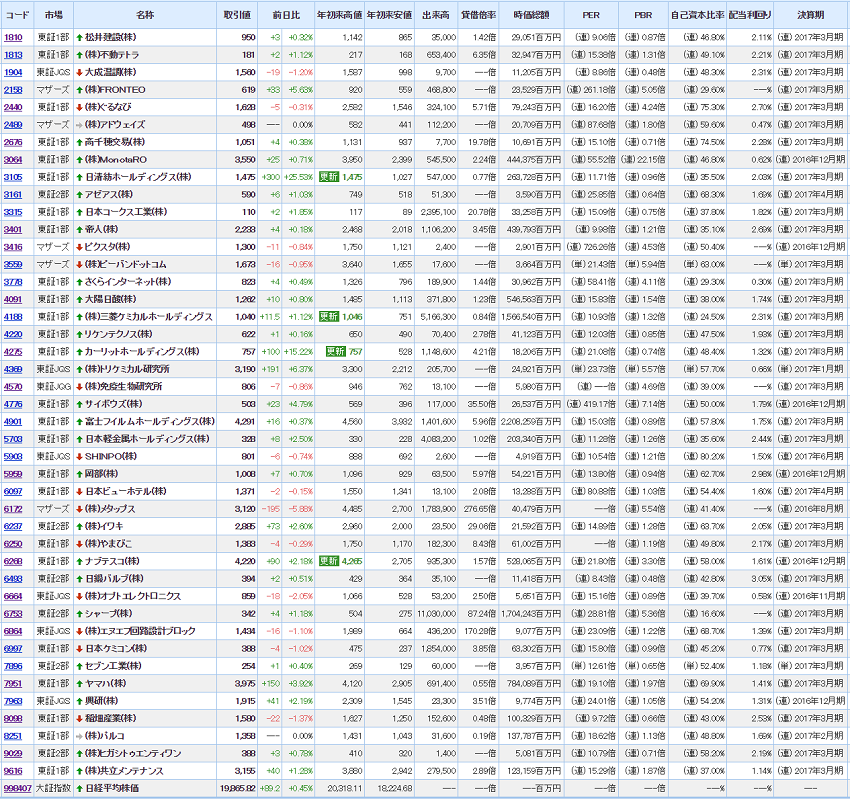Viewport: 850px width, 800px height.
Task: Click the PER column header
Action: [x=591, y=15]
